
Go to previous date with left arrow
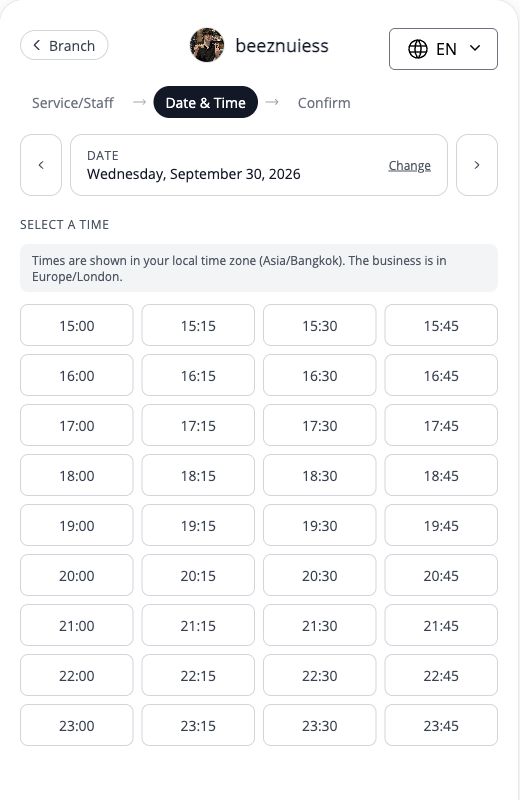(x=41, y=165)
